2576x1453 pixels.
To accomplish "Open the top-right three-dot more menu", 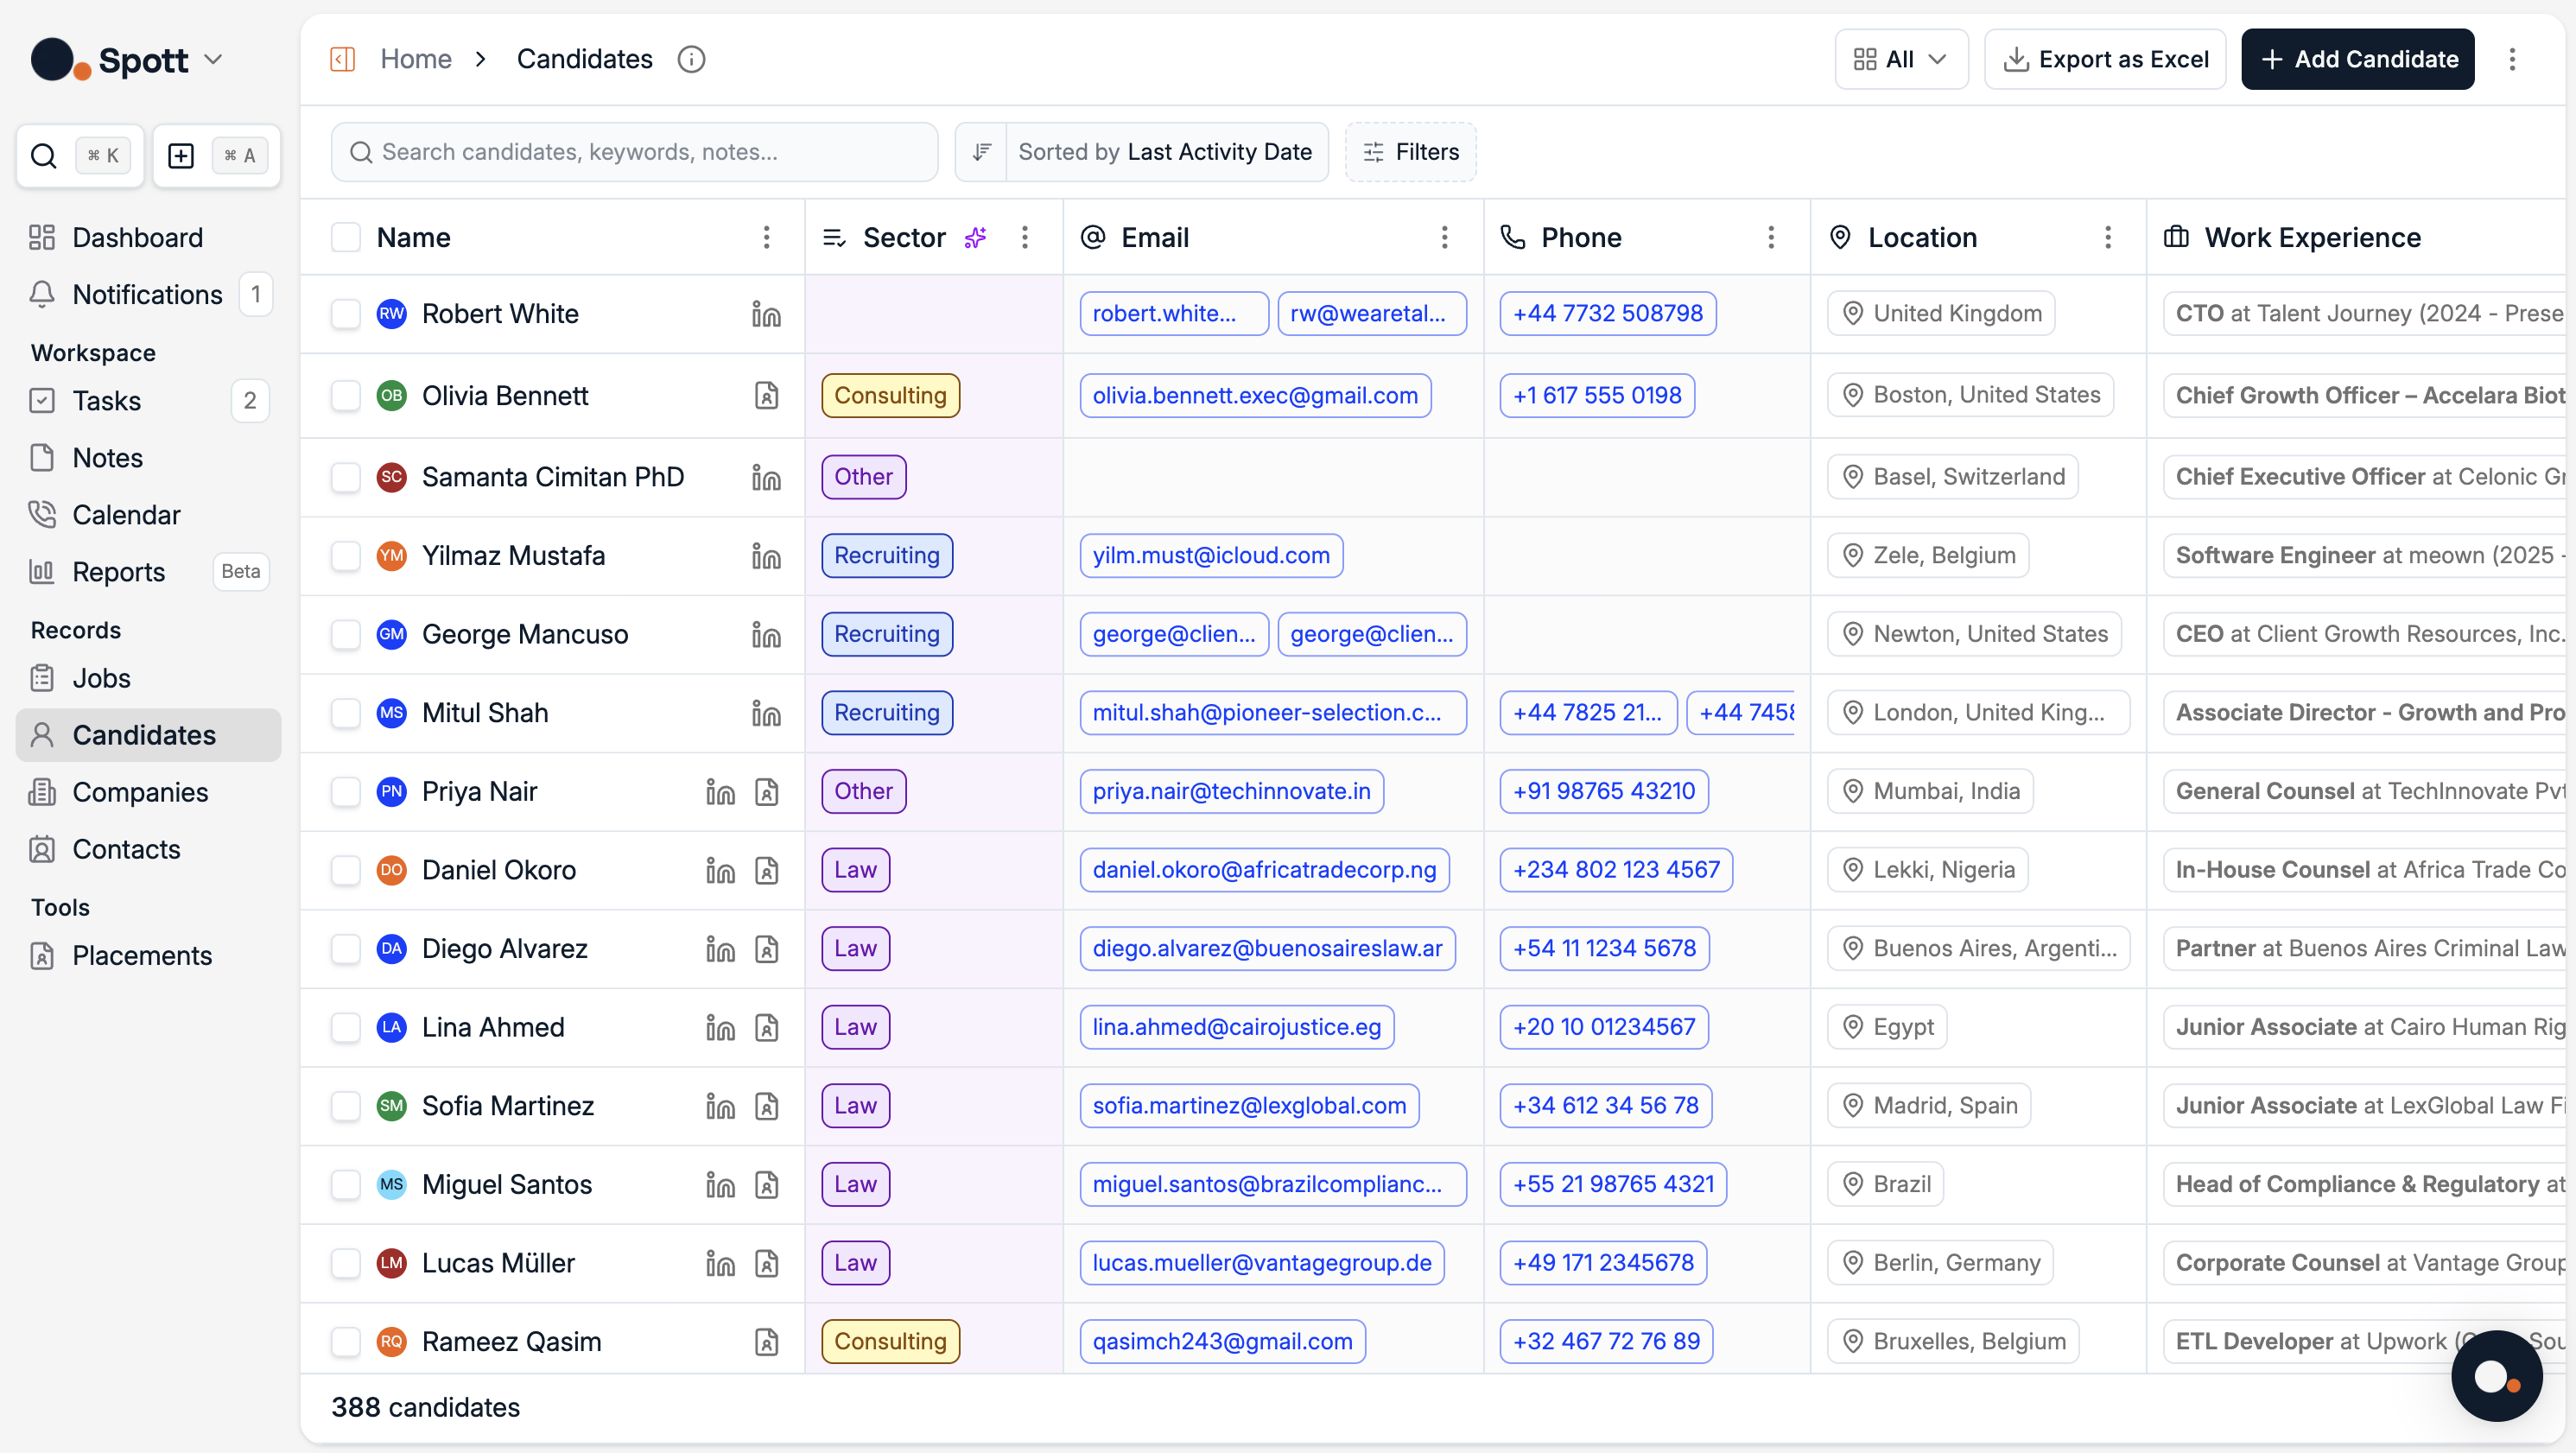I will pyautogui.click(x=2512, y=59).
